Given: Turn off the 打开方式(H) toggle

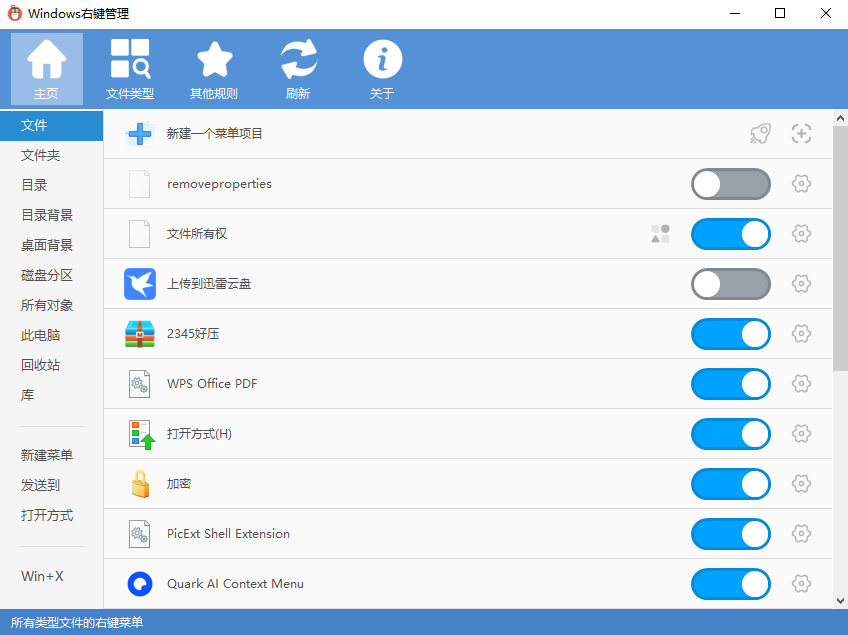Looking at the screenshot, I should pos(731,434).
